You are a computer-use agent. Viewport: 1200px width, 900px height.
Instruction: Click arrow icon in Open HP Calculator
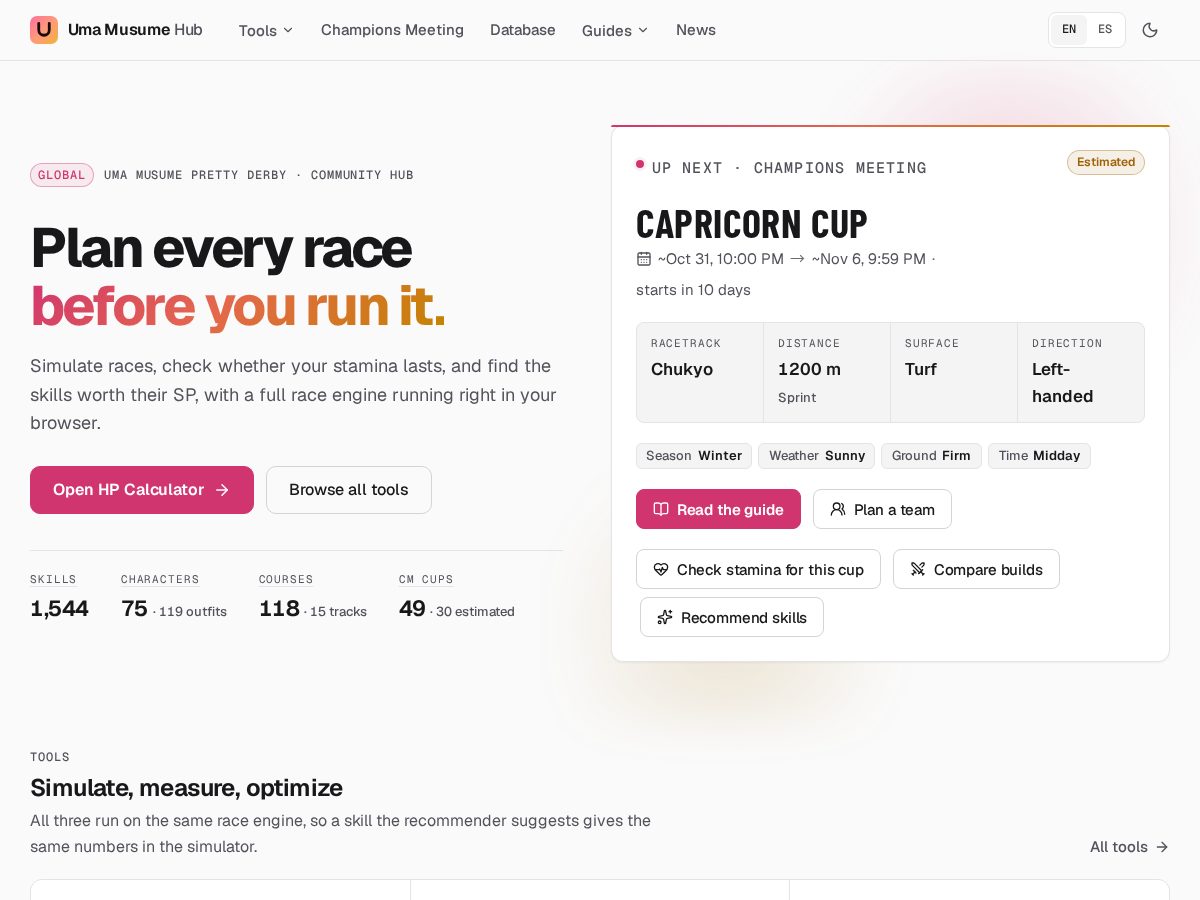click(222, 490)
